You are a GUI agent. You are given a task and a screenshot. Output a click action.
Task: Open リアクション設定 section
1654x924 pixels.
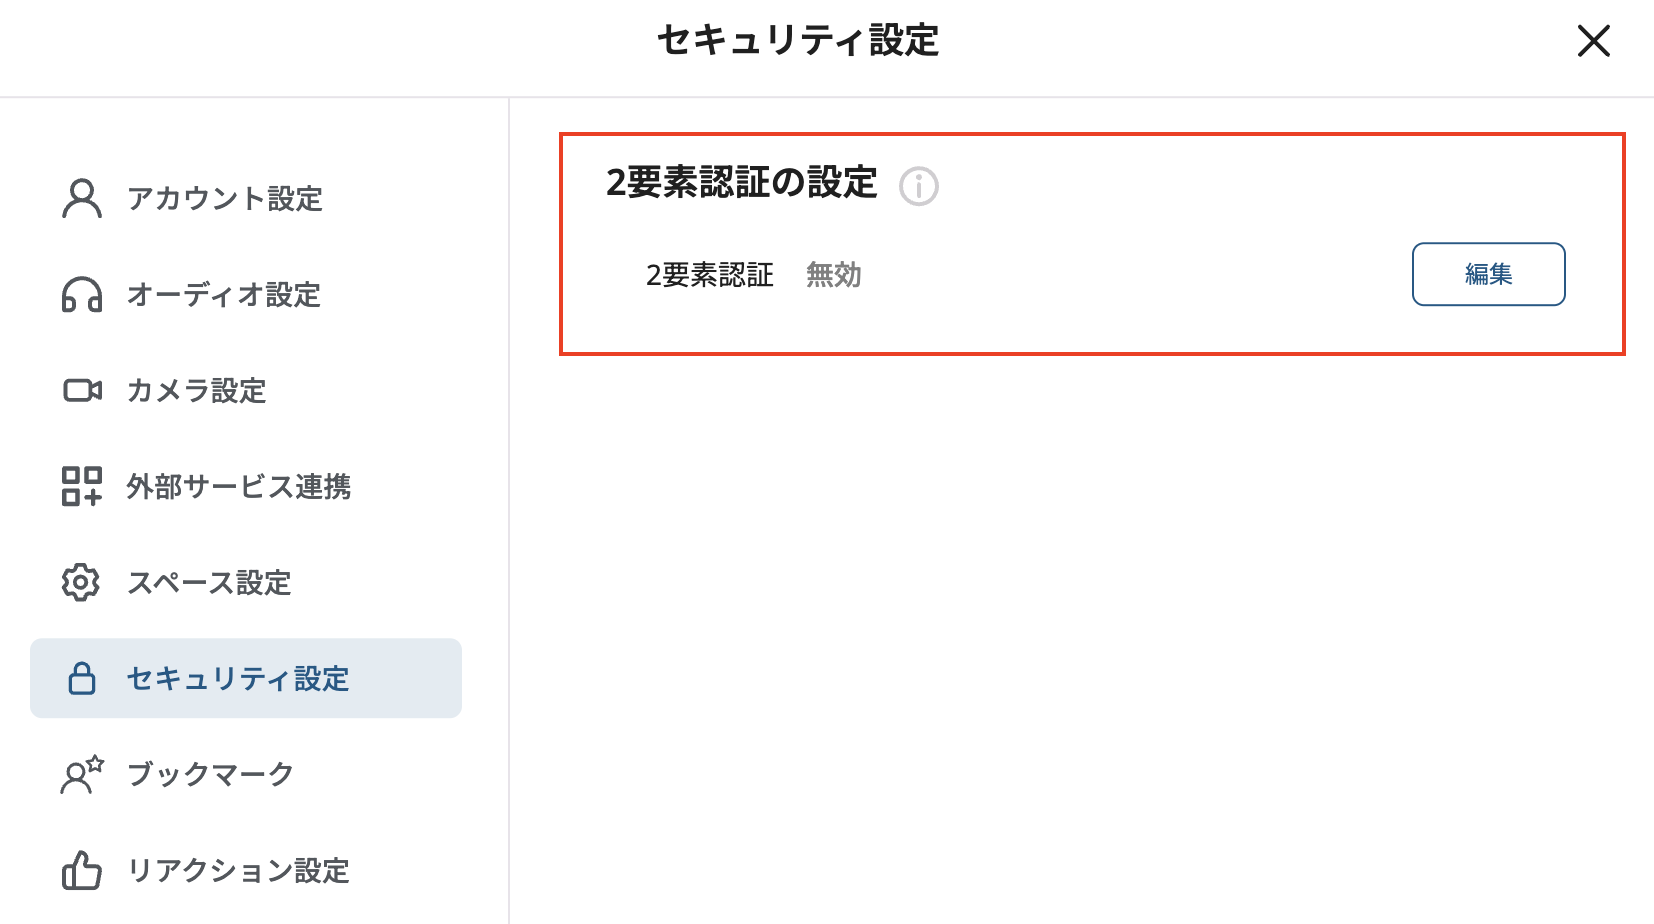(x=240, y=870)
